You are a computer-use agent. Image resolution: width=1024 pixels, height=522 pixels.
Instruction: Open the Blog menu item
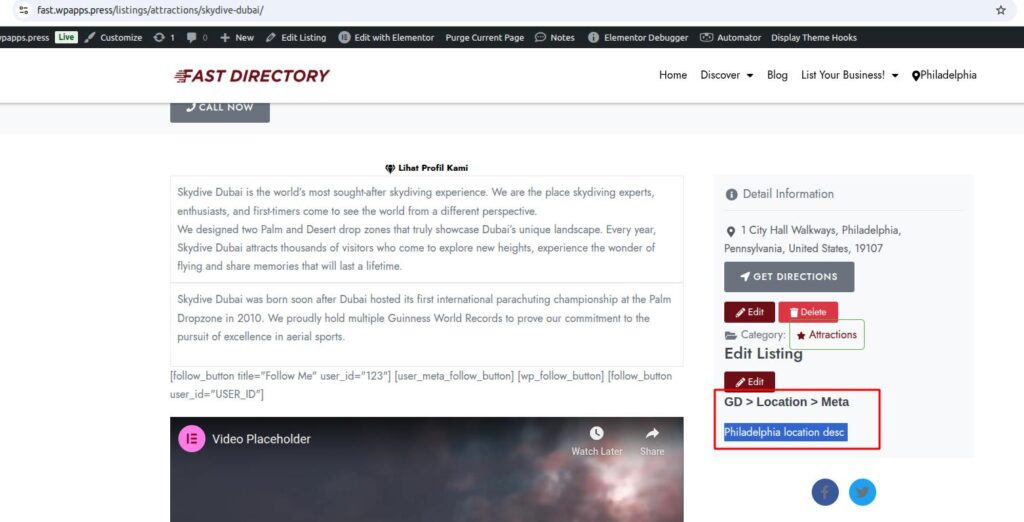(777, 75)
